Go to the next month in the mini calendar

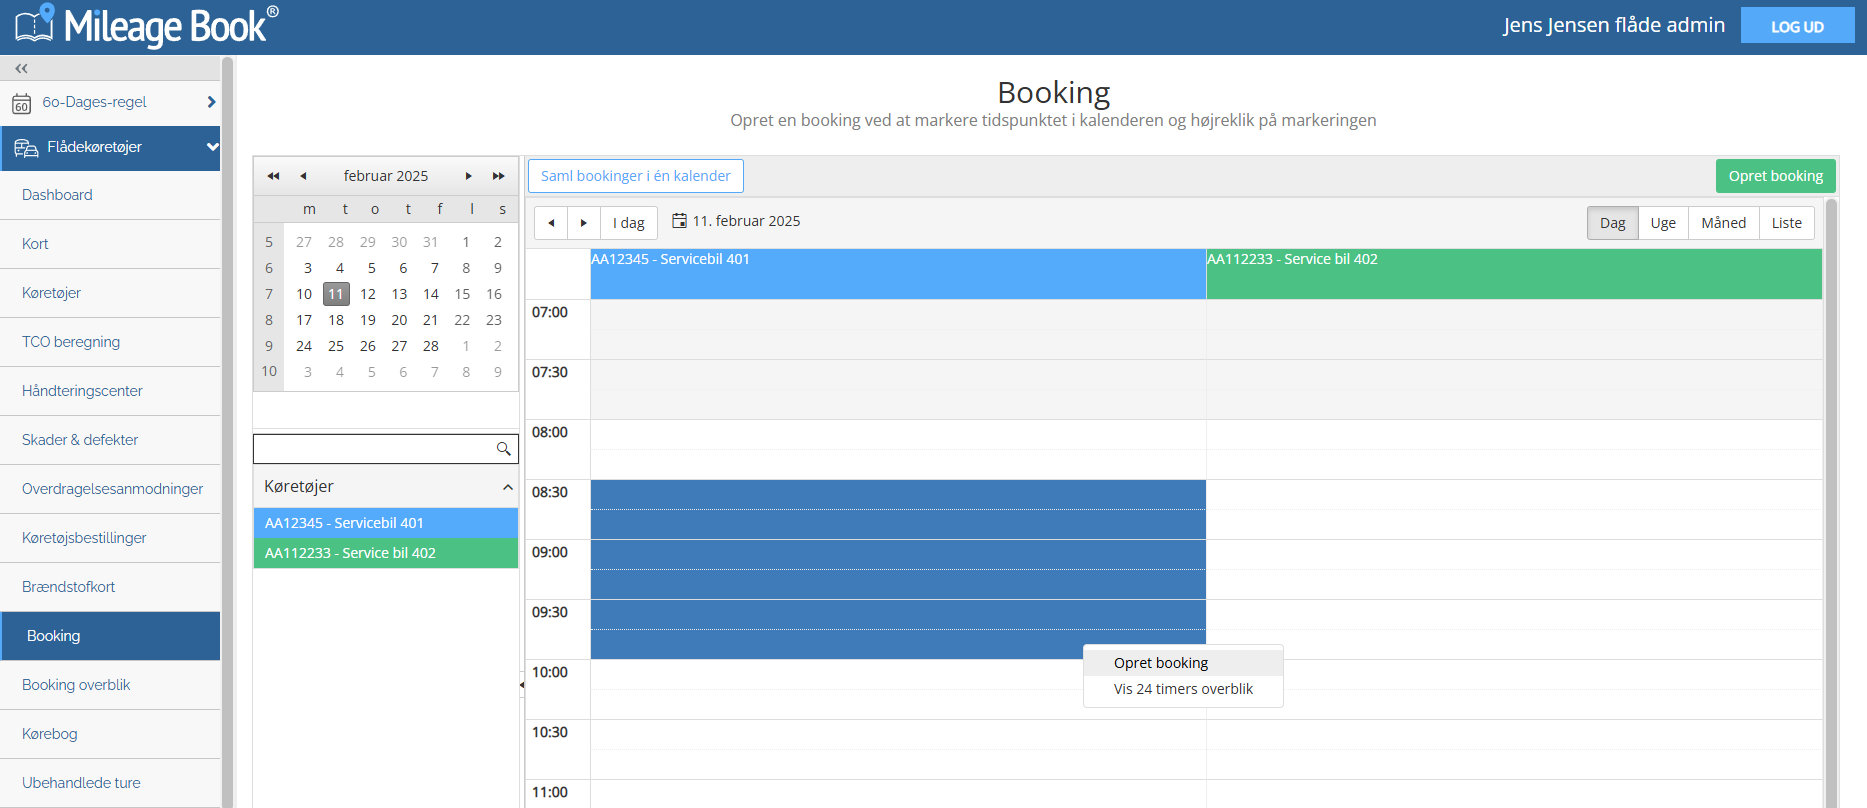point(468,176)
